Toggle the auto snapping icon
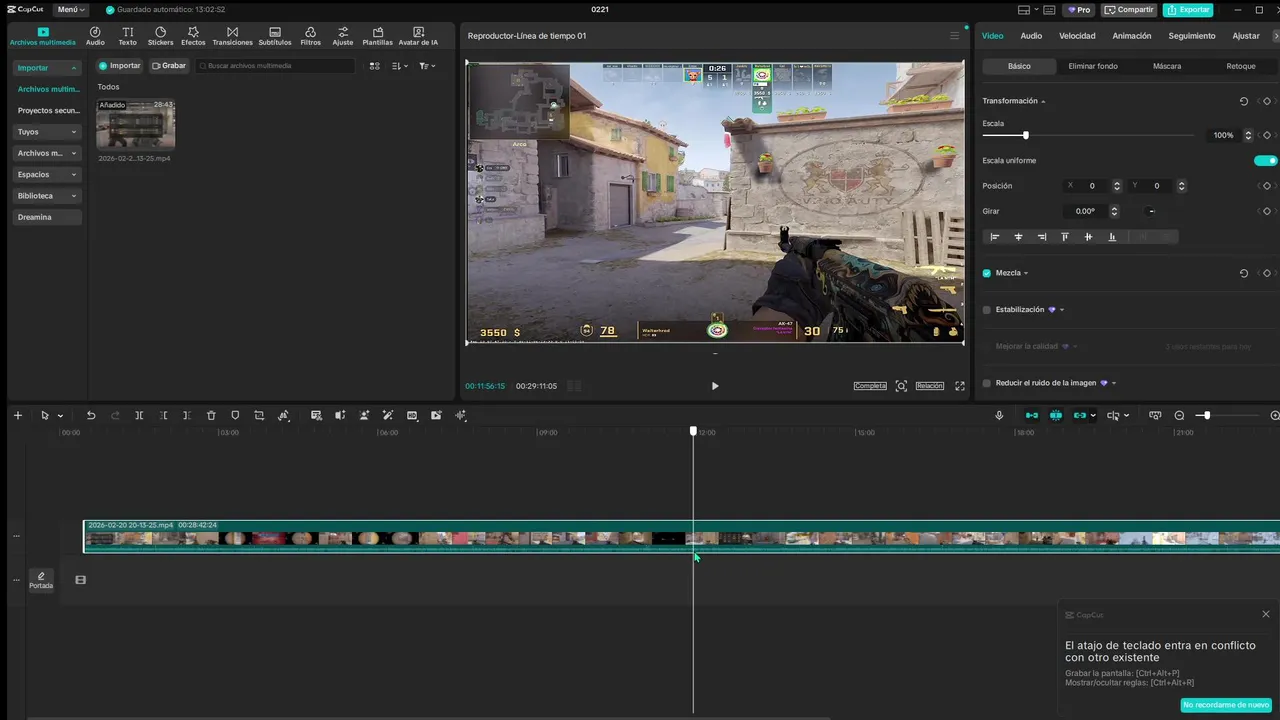This screenshot has height=720, width=1280. (x=1056, y=415)
